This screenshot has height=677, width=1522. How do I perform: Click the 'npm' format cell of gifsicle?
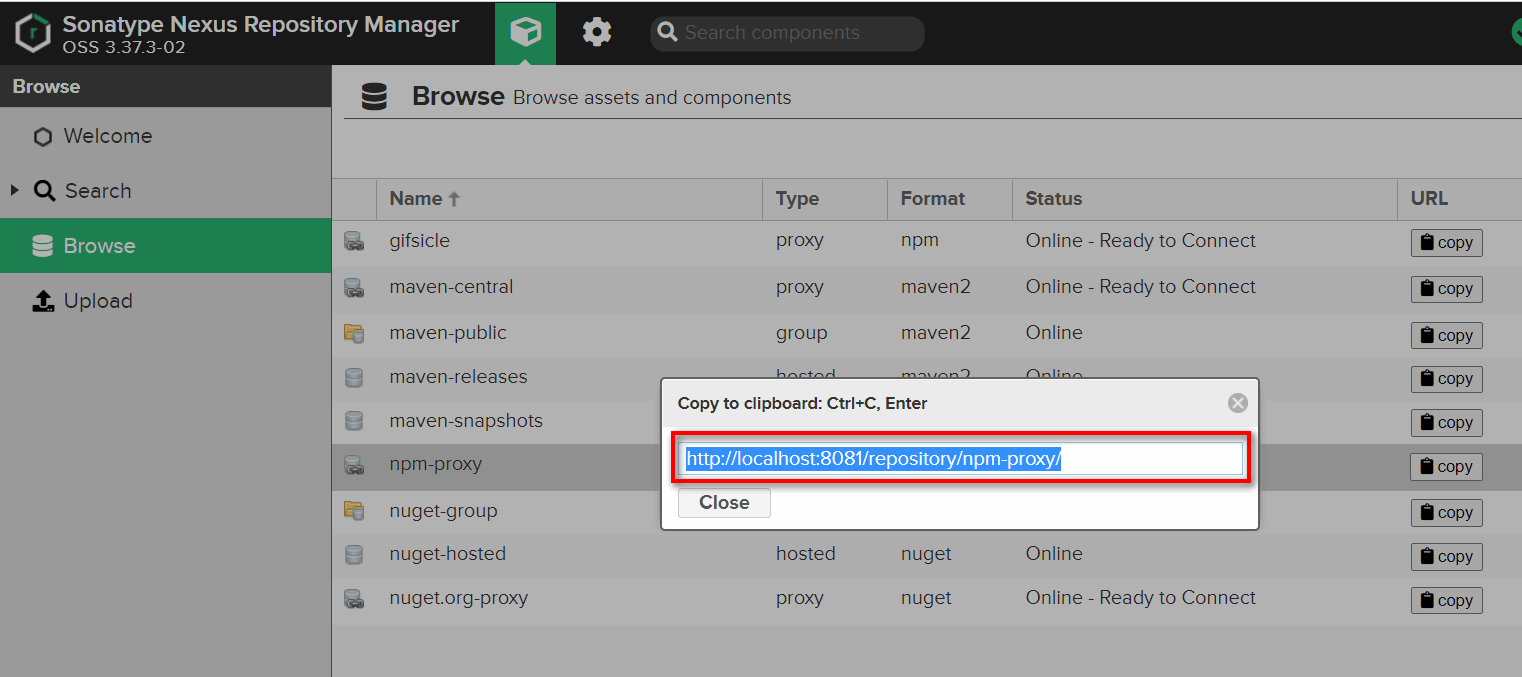pos(919,241)
